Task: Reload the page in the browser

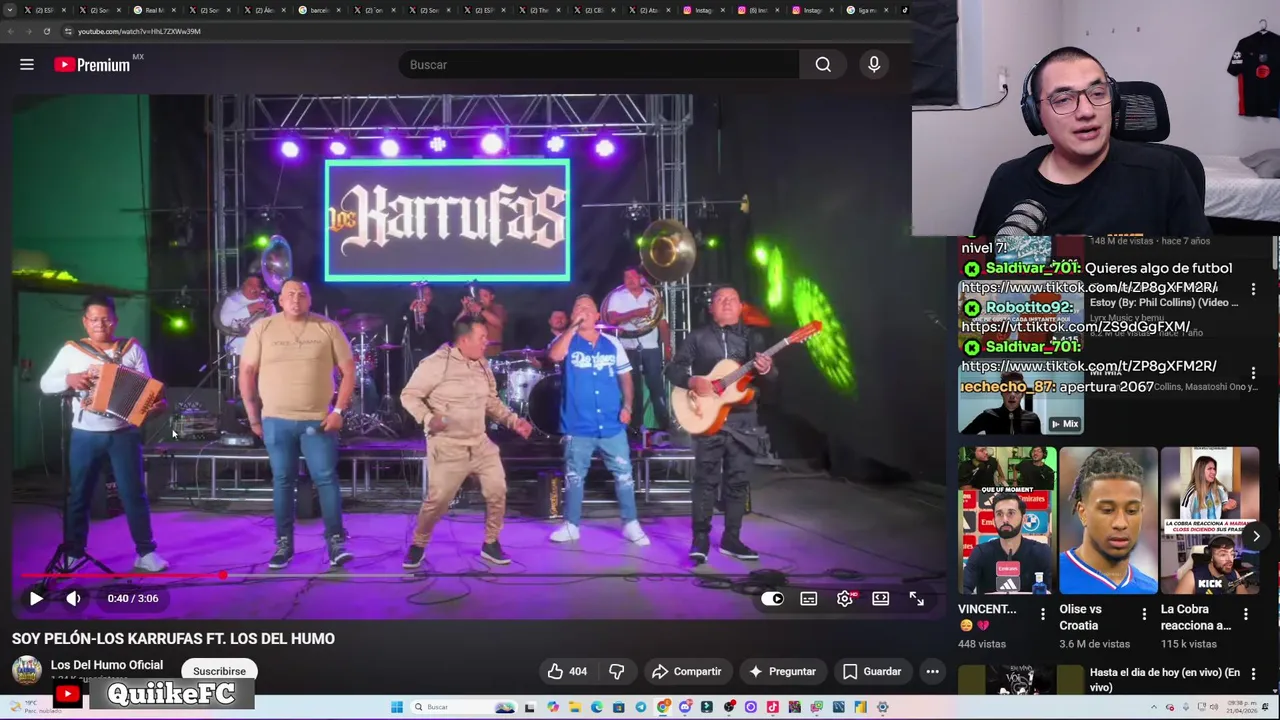Action: (x=46, y=31)
